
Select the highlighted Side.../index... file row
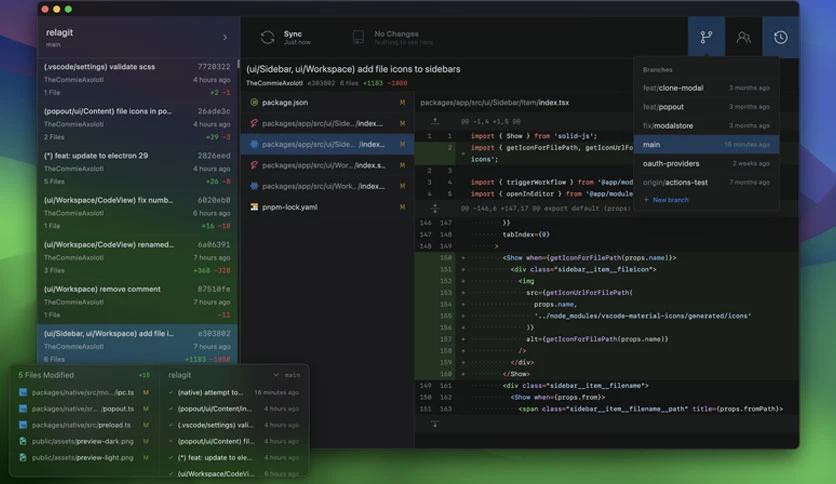click(x=327, y=144)
